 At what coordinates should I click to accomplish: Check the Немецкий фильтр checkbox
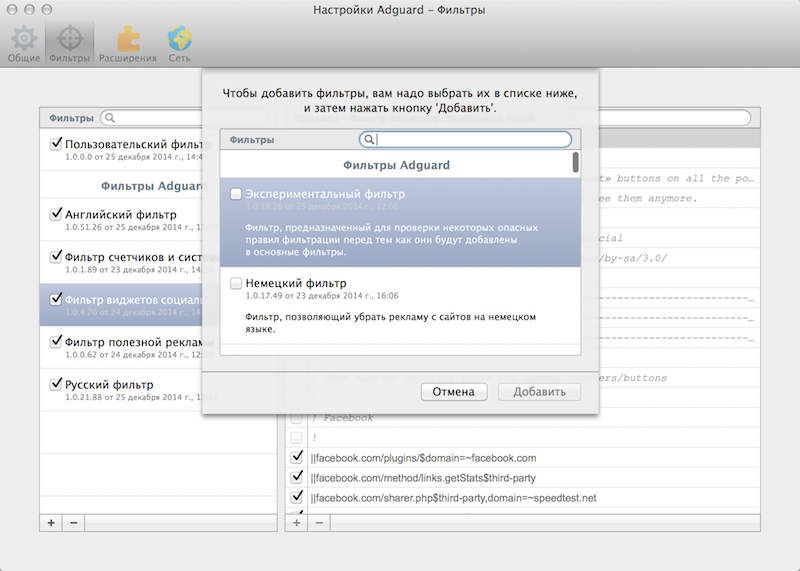coord(236,283)
